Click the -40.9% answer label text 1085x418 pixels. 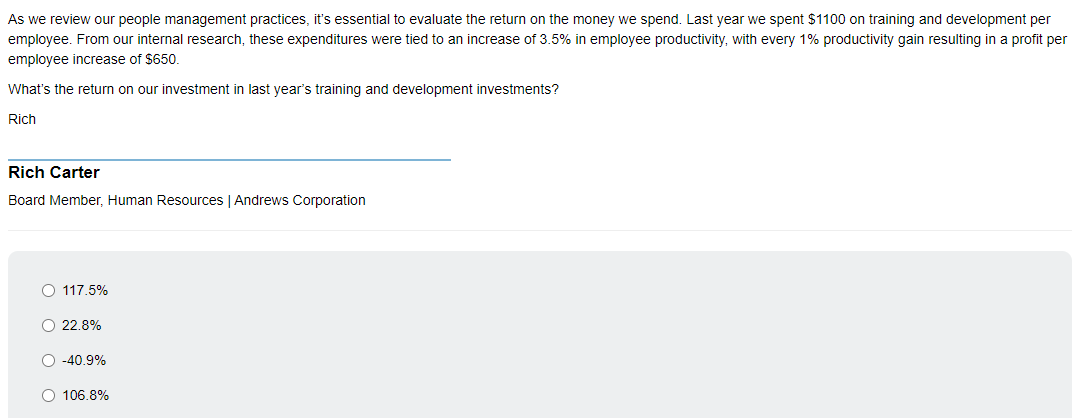pyautogui.click(x=84, y=361)
